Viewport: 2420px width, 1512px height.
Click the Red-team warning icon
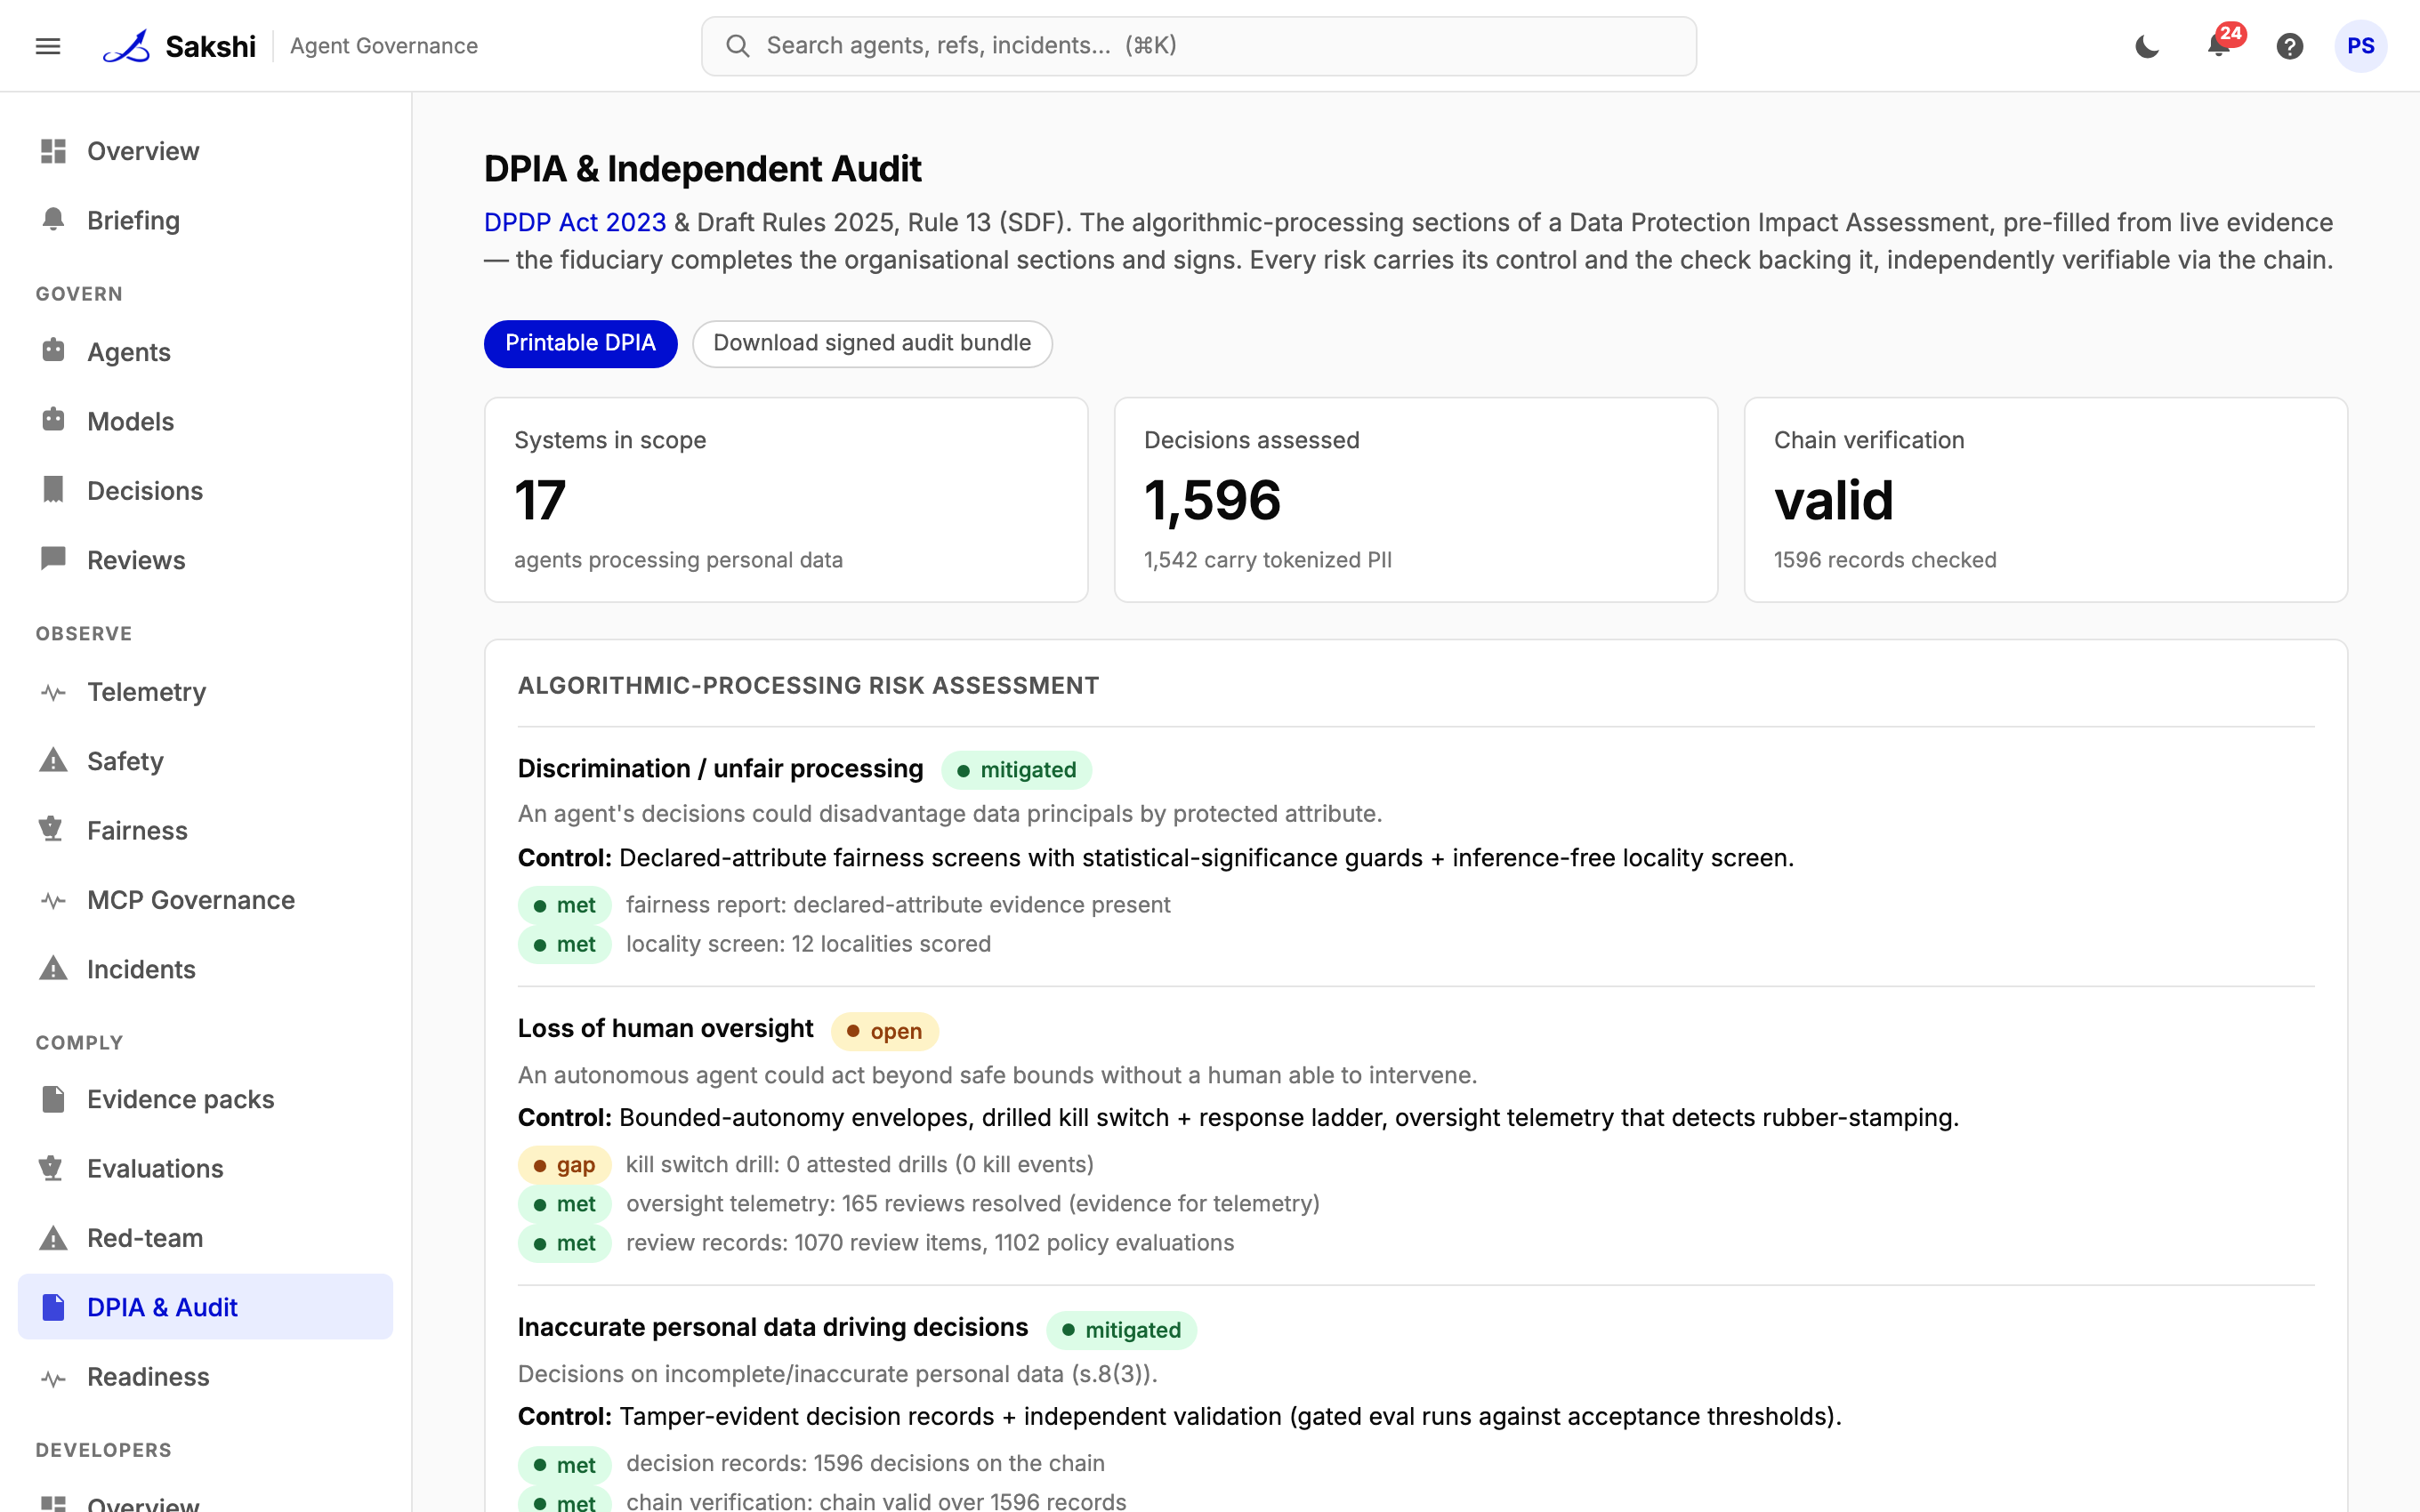point(53,1238)
